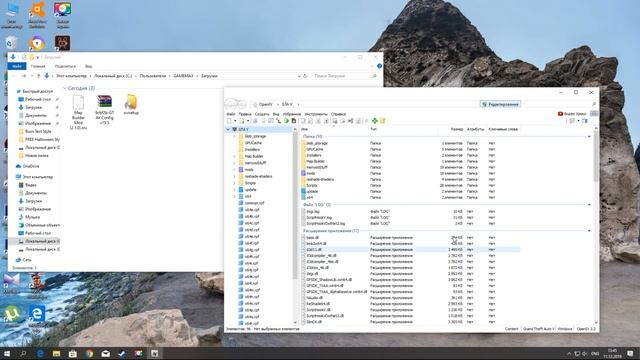
Task: Open the Mail app from taskbar
Action: [x=105, y=353]
